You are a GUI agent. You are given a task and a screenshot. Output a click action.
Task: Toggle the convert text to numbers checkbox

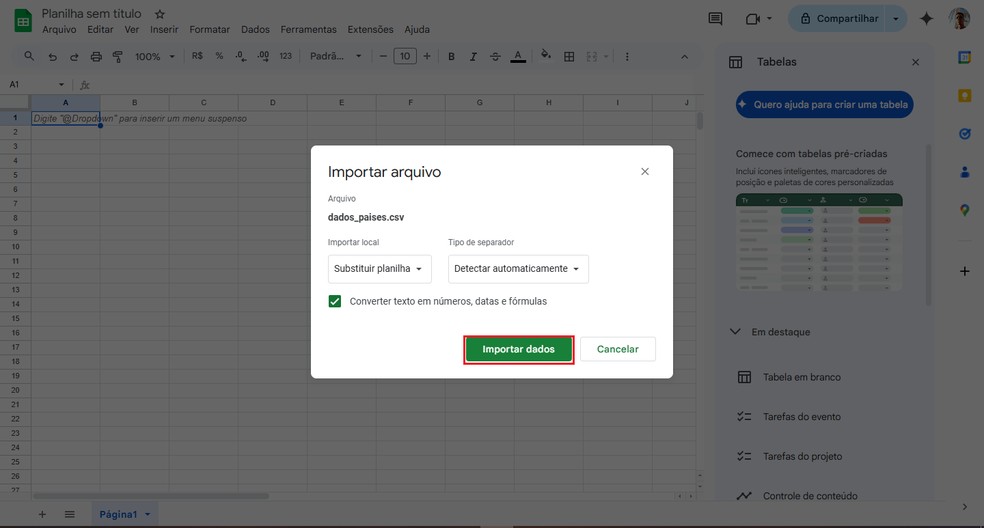pos(335,301)
